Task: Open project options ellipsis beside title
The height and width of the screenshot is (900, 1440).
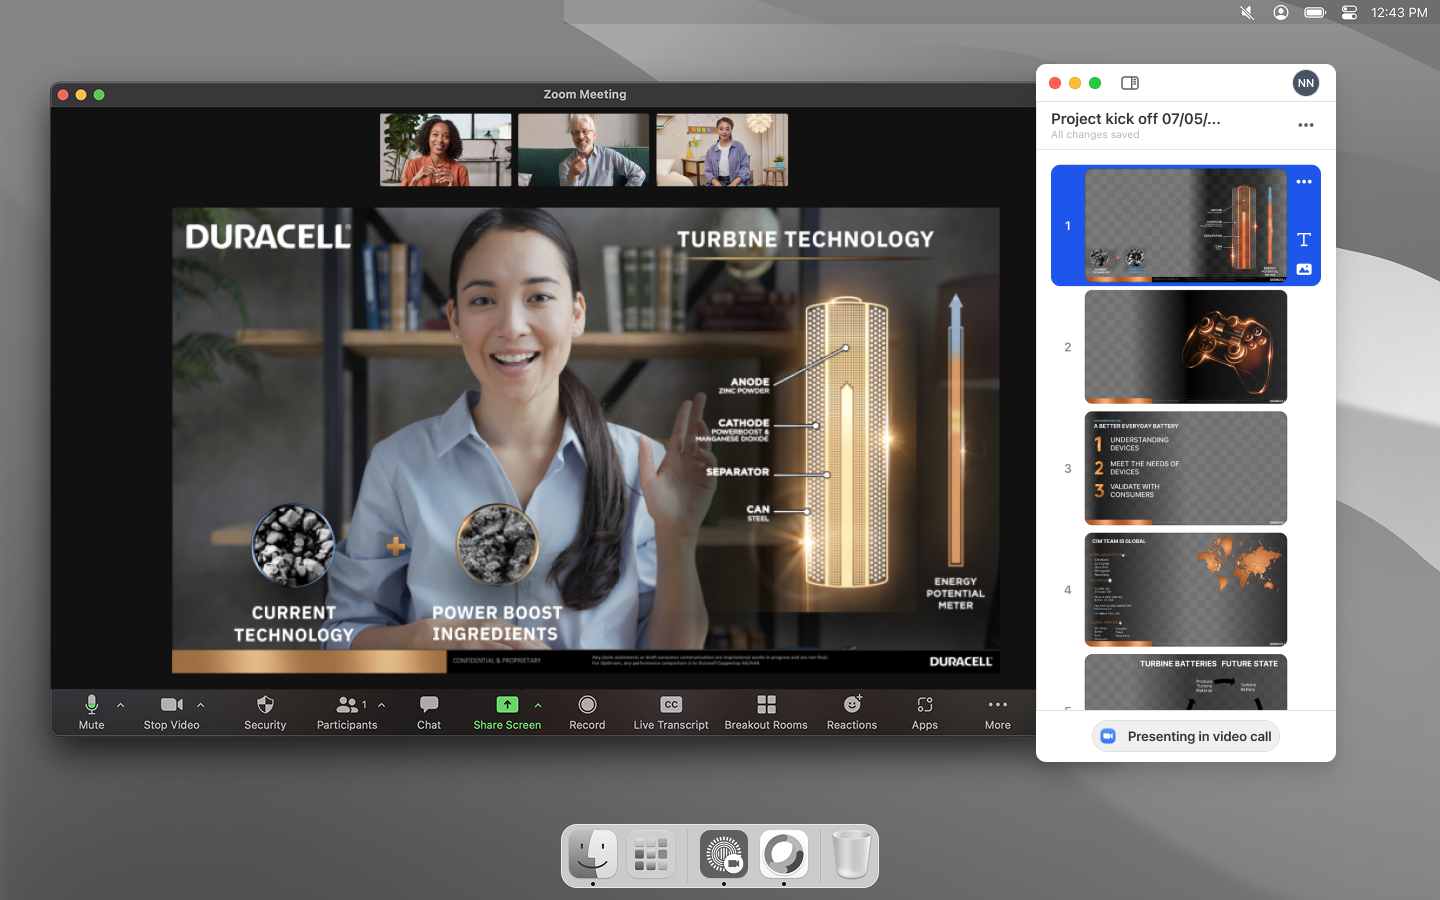Action: (1306, 125)
